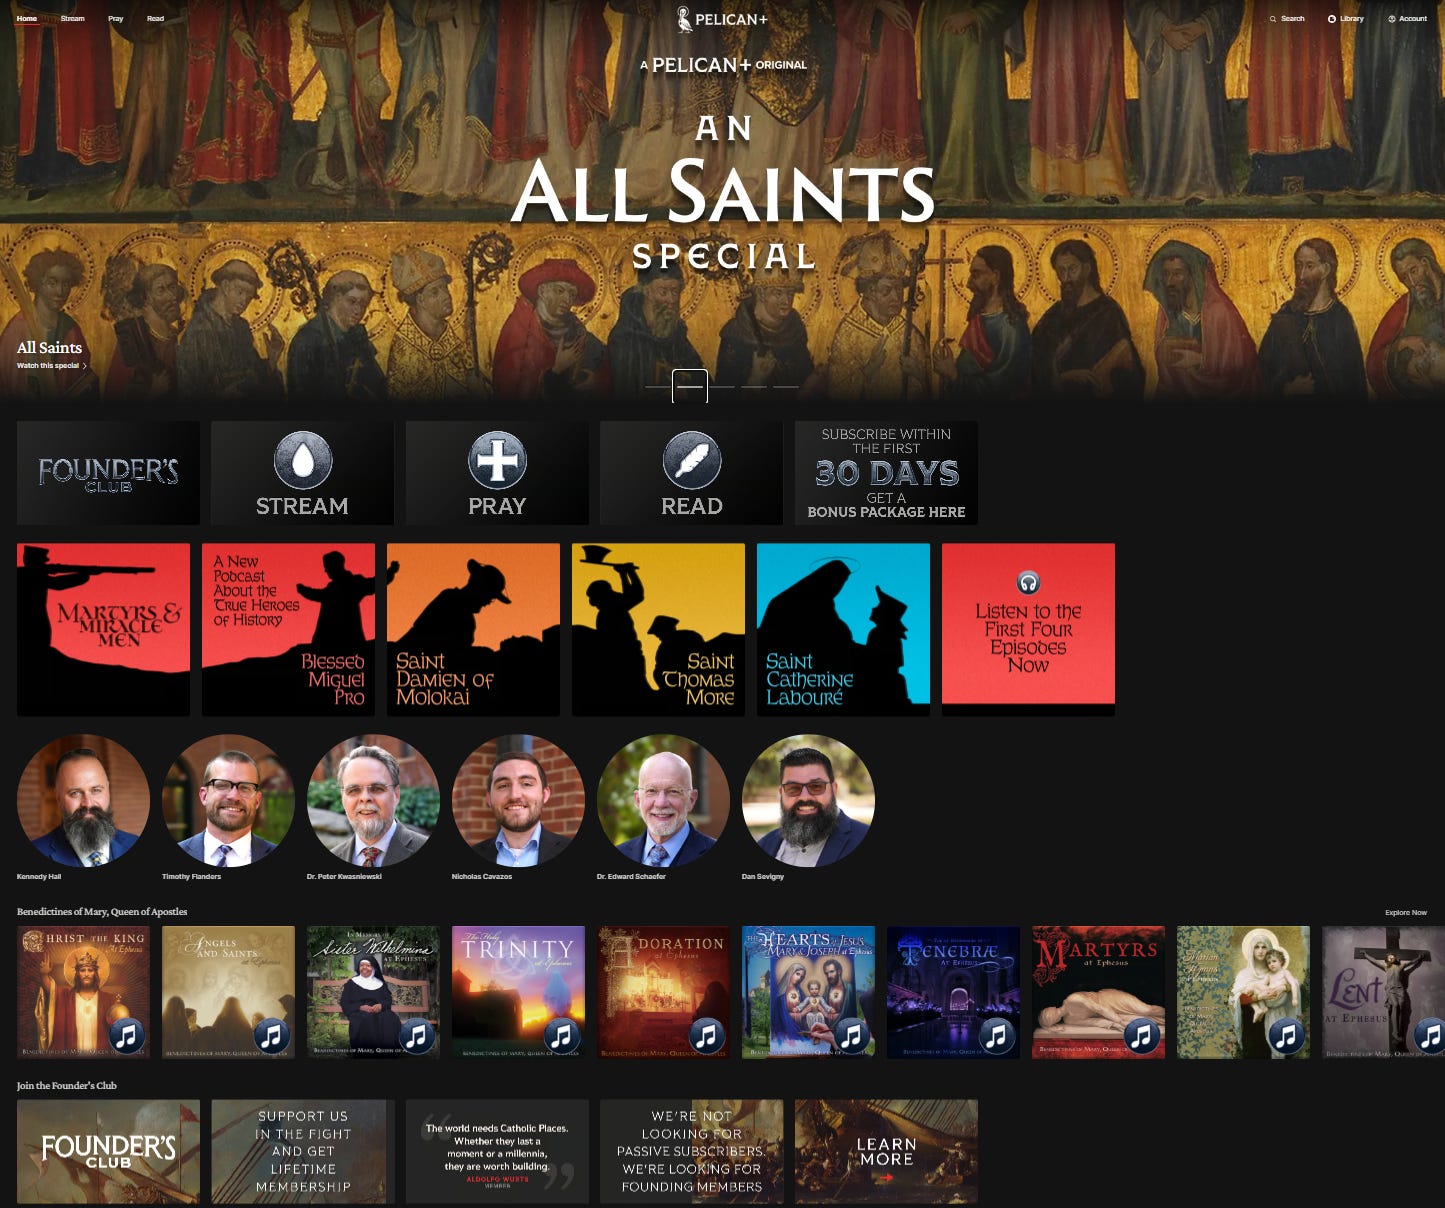The width and height of the screenshot is (1445, 1208).
Task: Click the Learn More banner tile
Action: click(886, 1152)
